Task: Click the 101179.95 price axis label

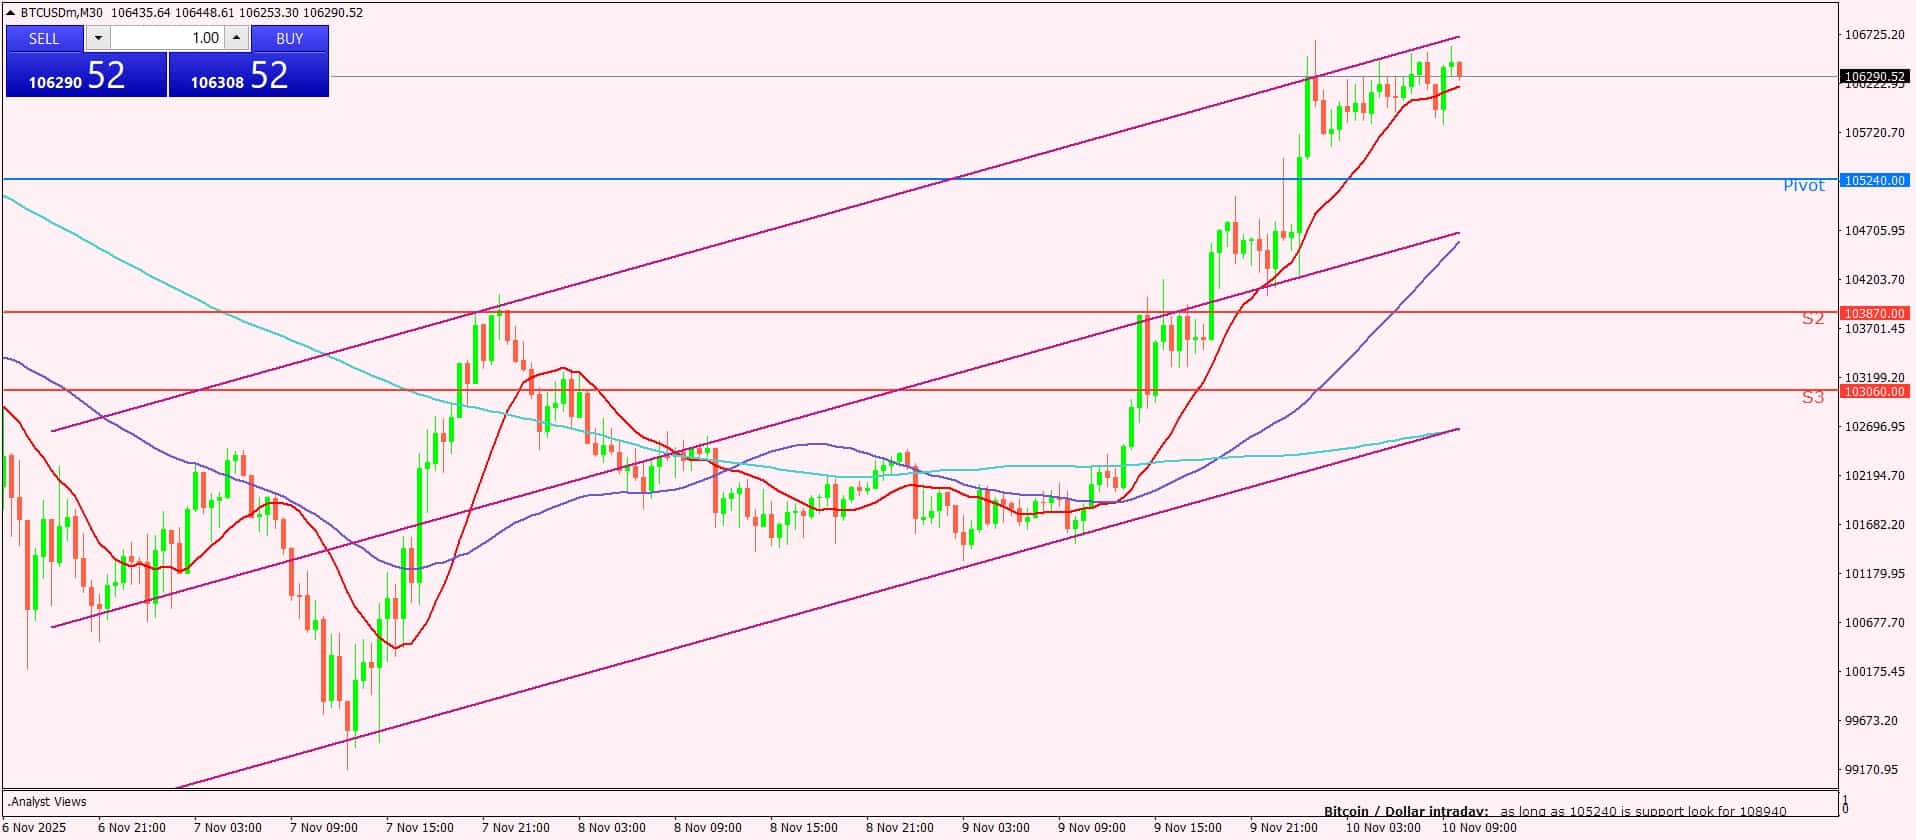Action: point(1875,573)
